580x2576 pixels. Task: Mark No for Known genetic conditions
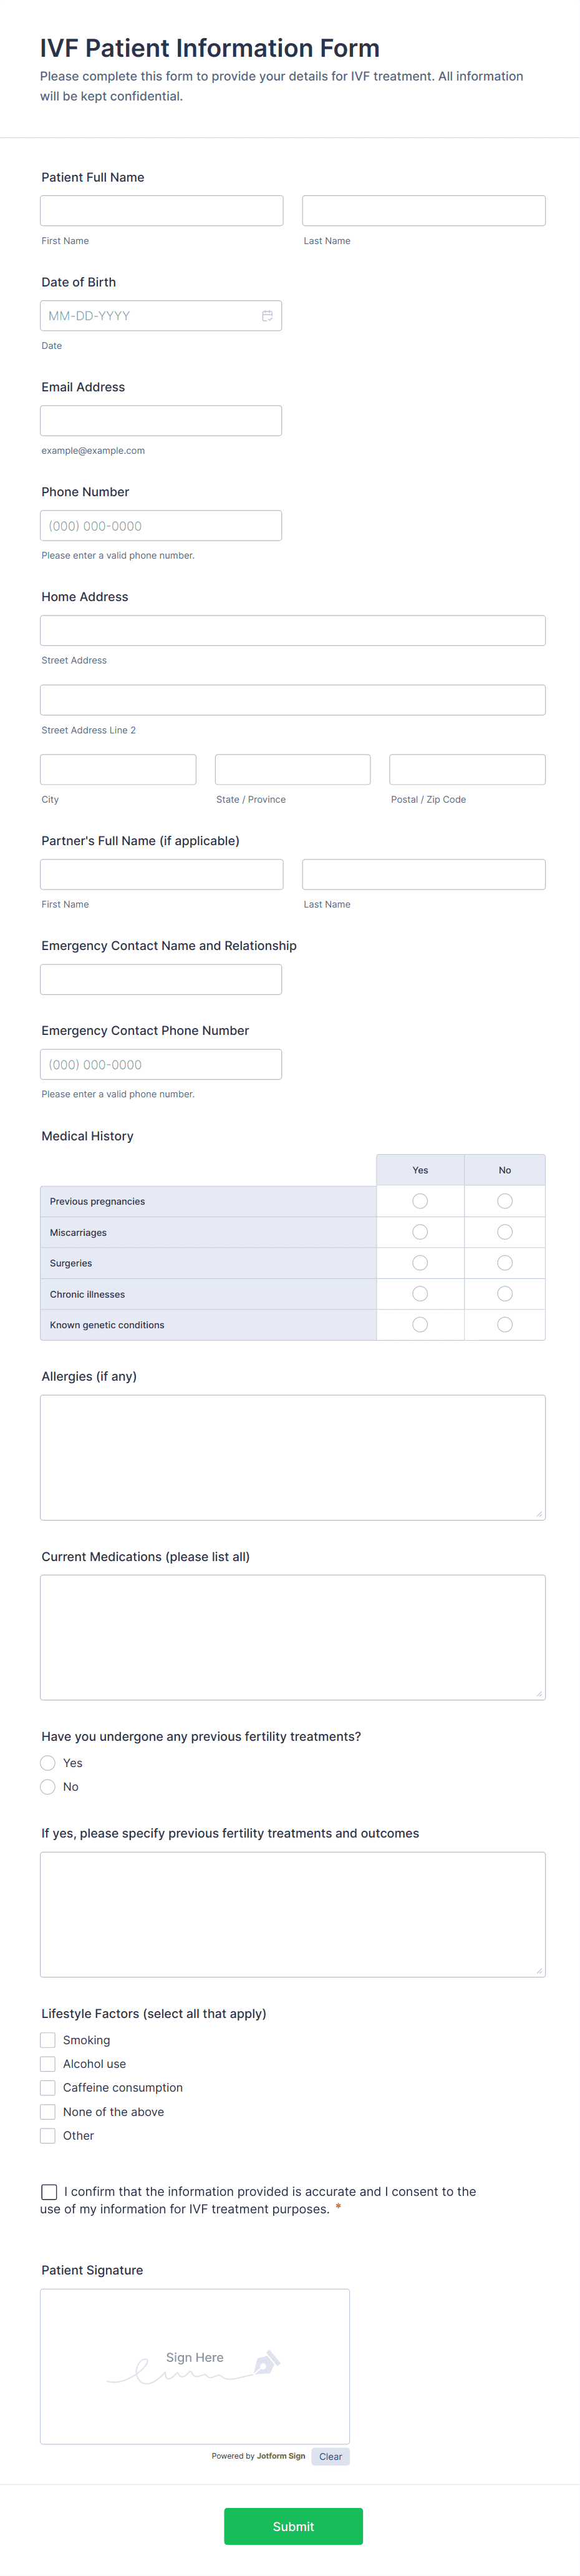[x=505, y=1325]
